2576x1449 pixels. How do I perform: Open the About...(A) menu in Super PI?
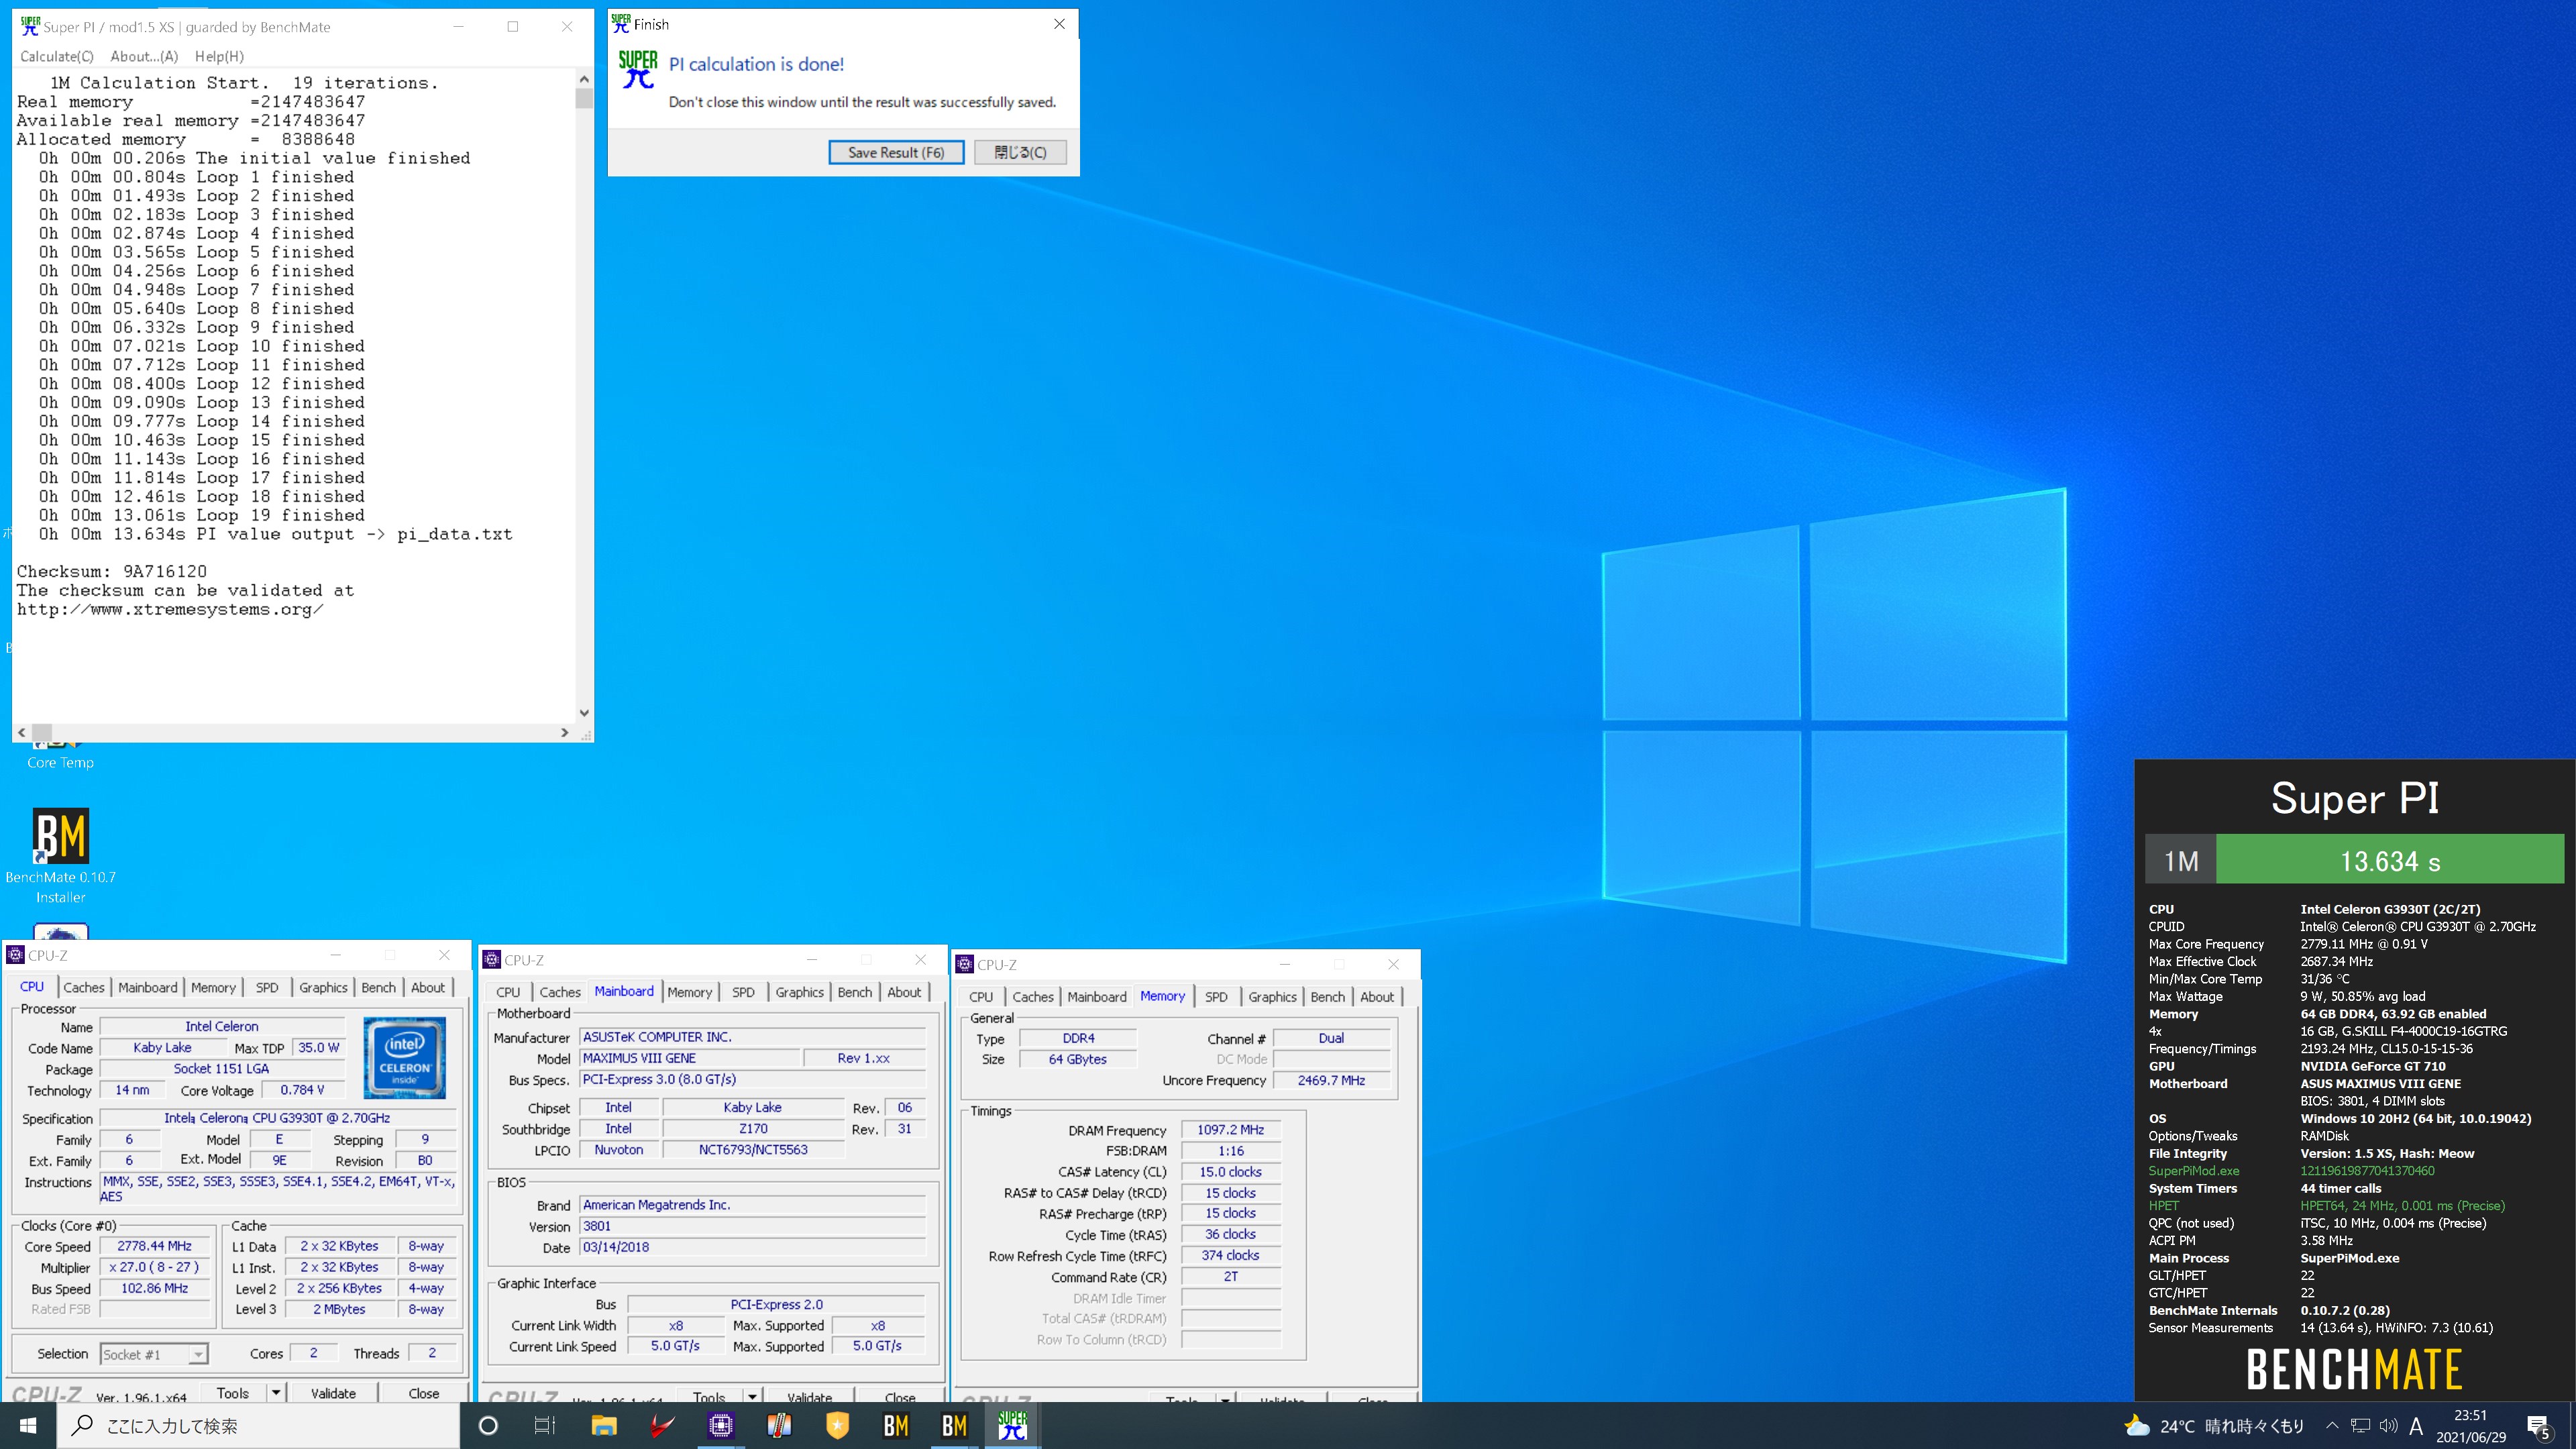pos(144,56)
